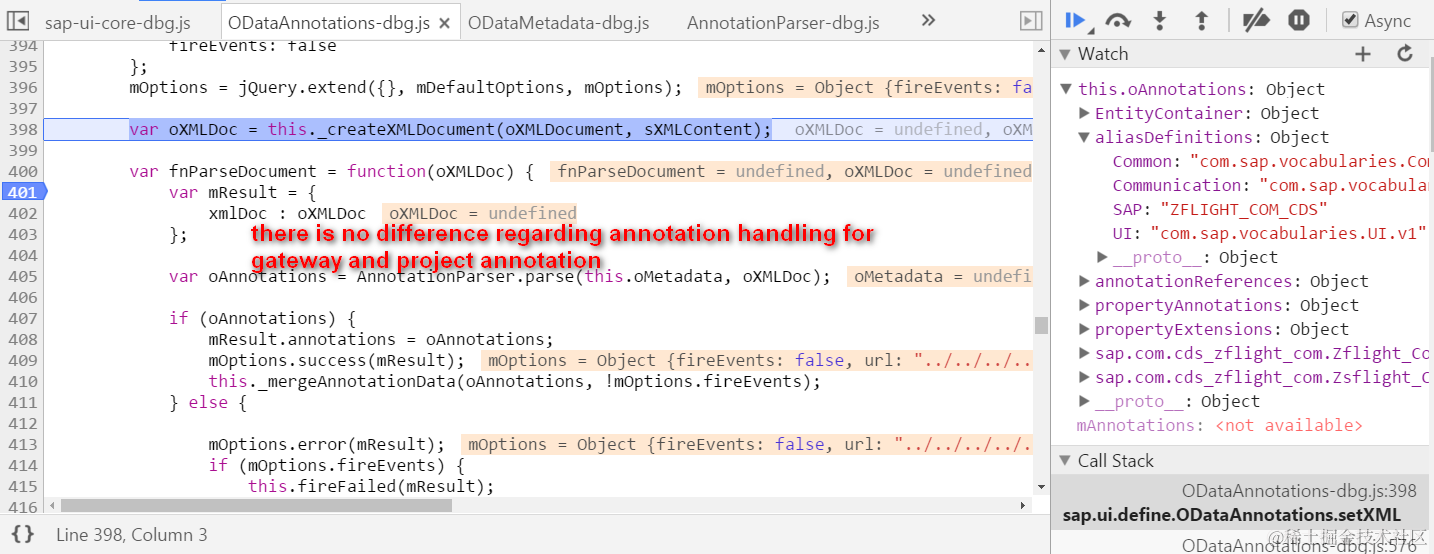Expand __proto__ under aliasDefinitions
Viewport: 1434px width, 554px height.
click(x=1102, y=257)
